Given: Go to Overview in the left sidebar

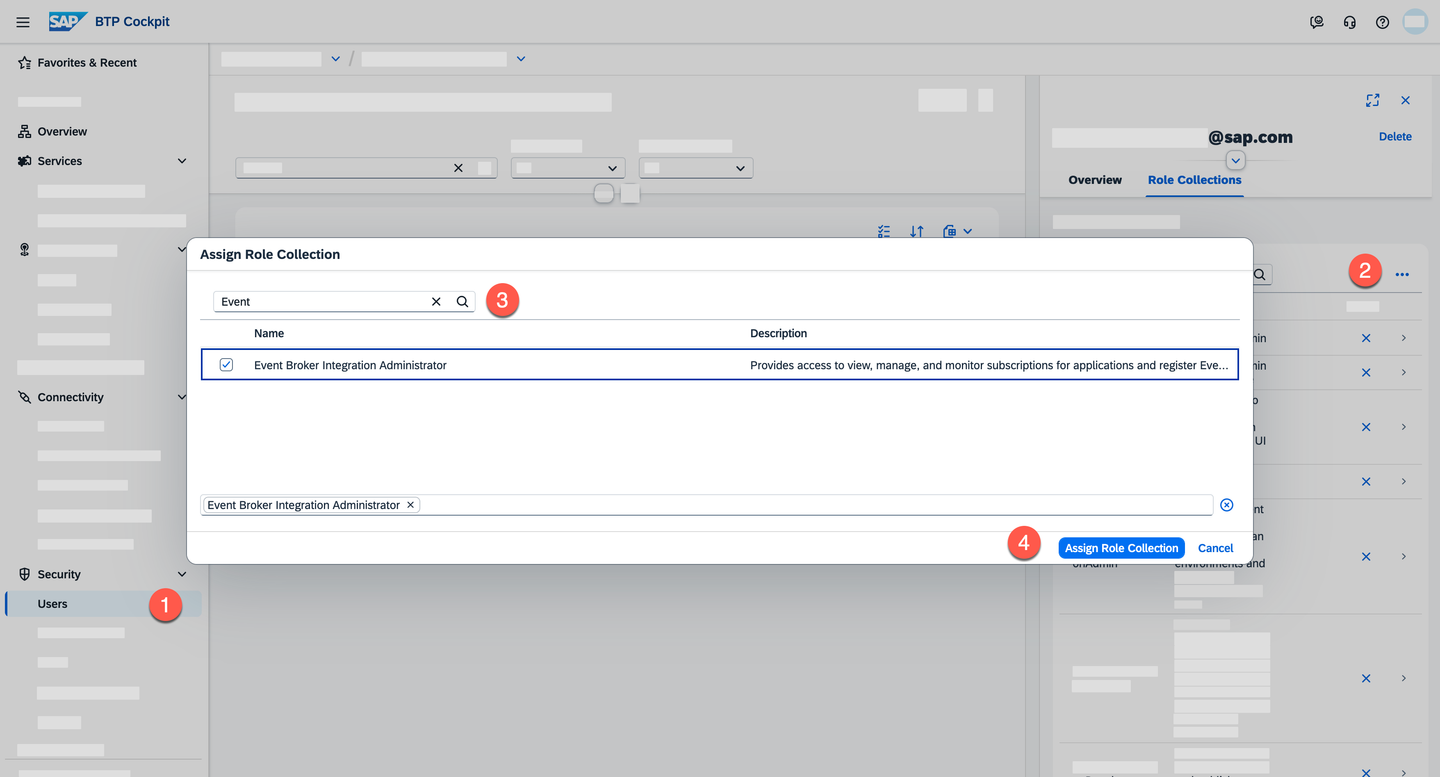Looking at the screenshot, I should (x=62, y=132).
